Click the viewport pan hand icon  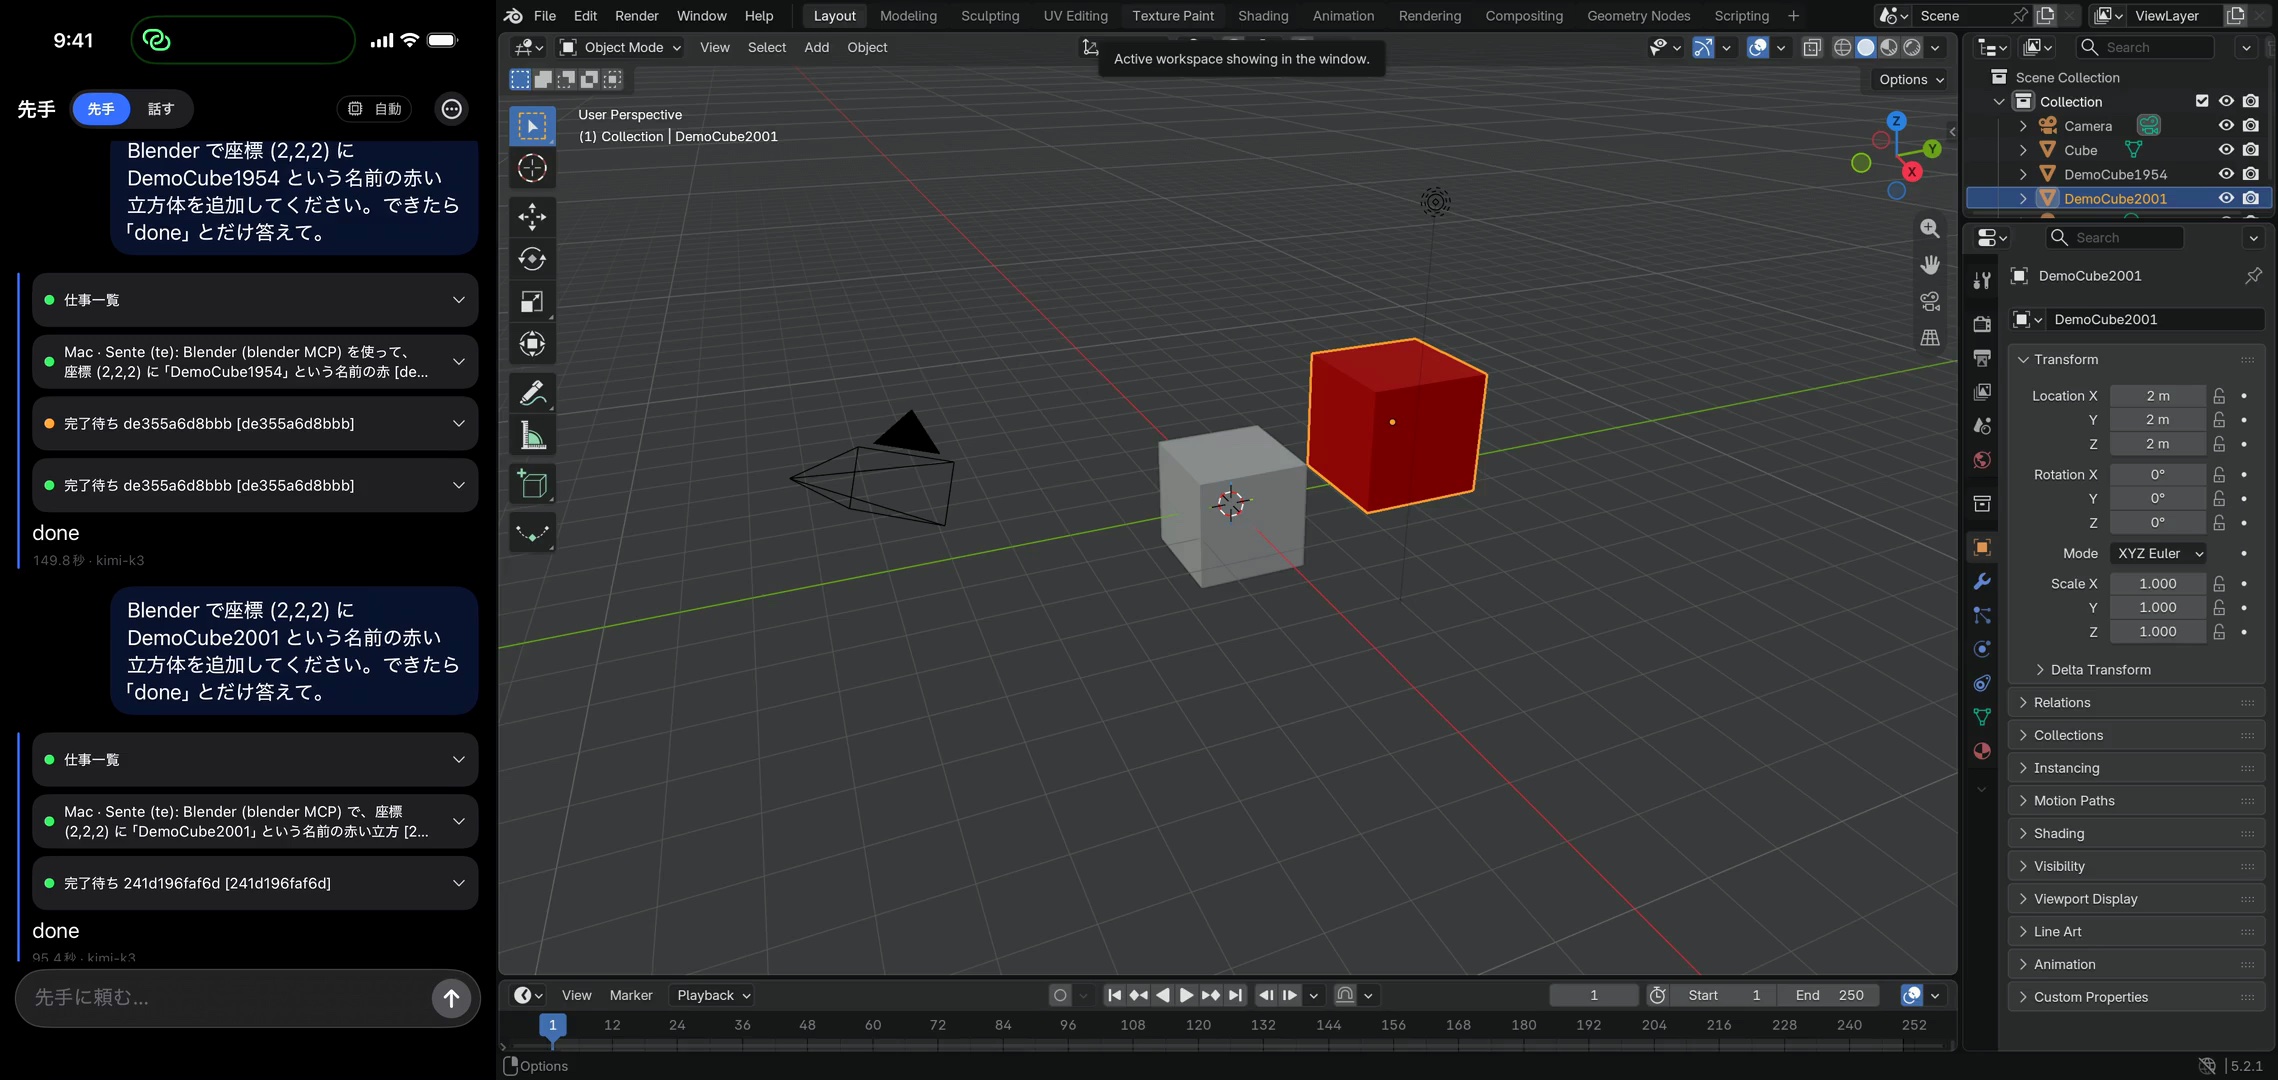click(x=1929, y=265)
